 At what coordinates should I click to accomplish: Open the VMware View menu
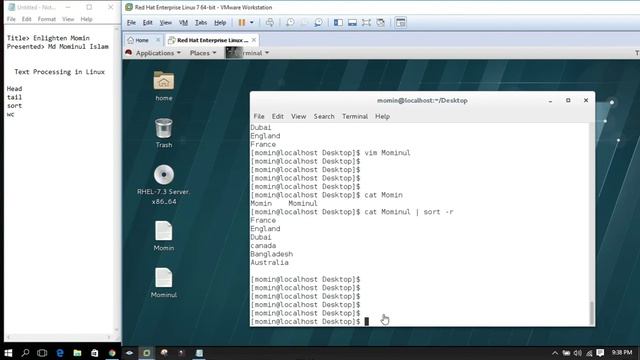[165, 23]
